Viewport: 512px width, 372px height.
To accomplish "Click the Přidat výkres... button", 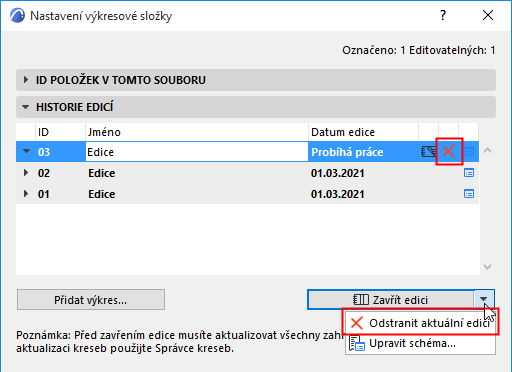I will 91,300.
